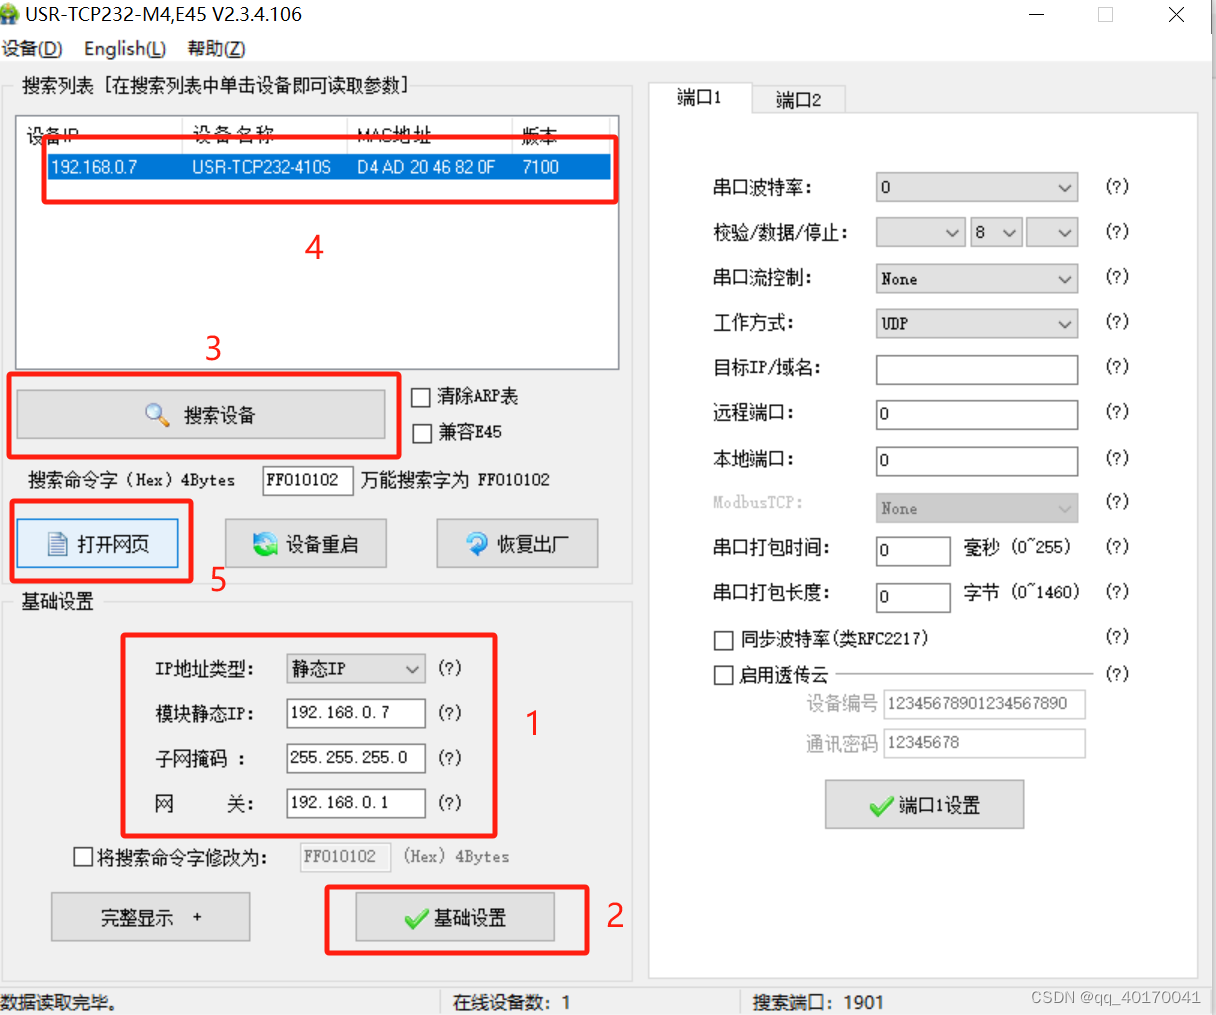Click the magnifier icon on 搜索设备 button
1216x1015 pixels.
click(157, 415)
